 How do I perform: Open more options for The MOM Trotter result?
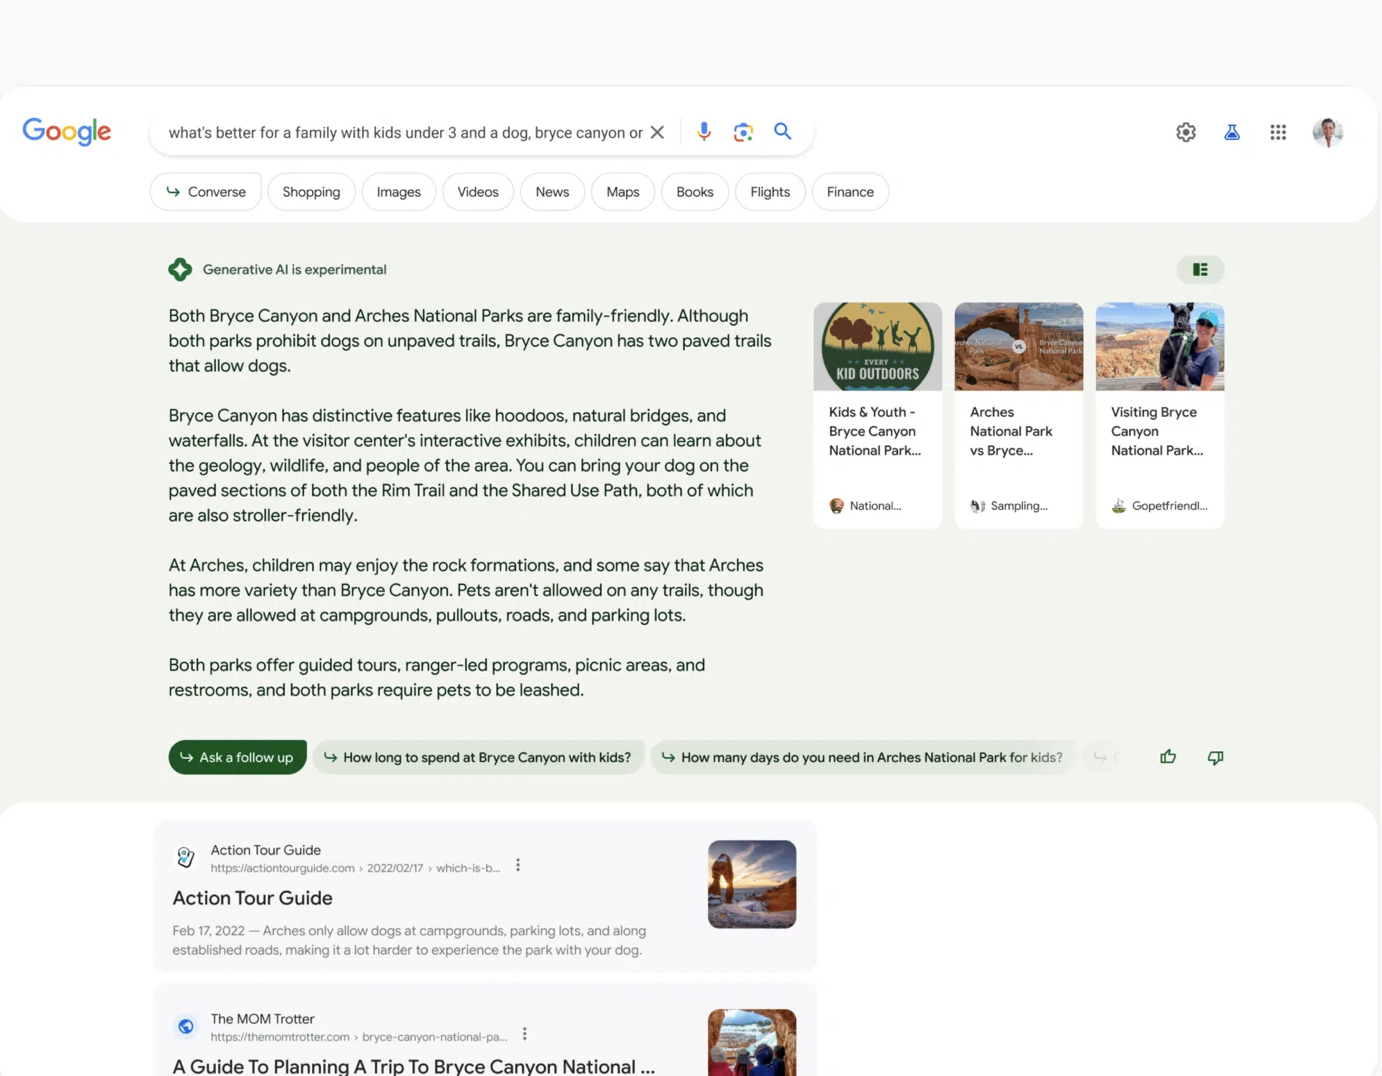pyautogui.click(x=525, y=1034)
